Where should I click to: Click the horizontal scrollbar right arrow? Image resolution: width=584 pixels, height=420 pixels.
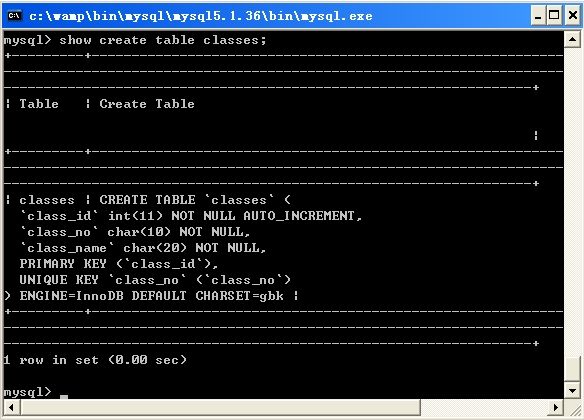click(556, 407)
